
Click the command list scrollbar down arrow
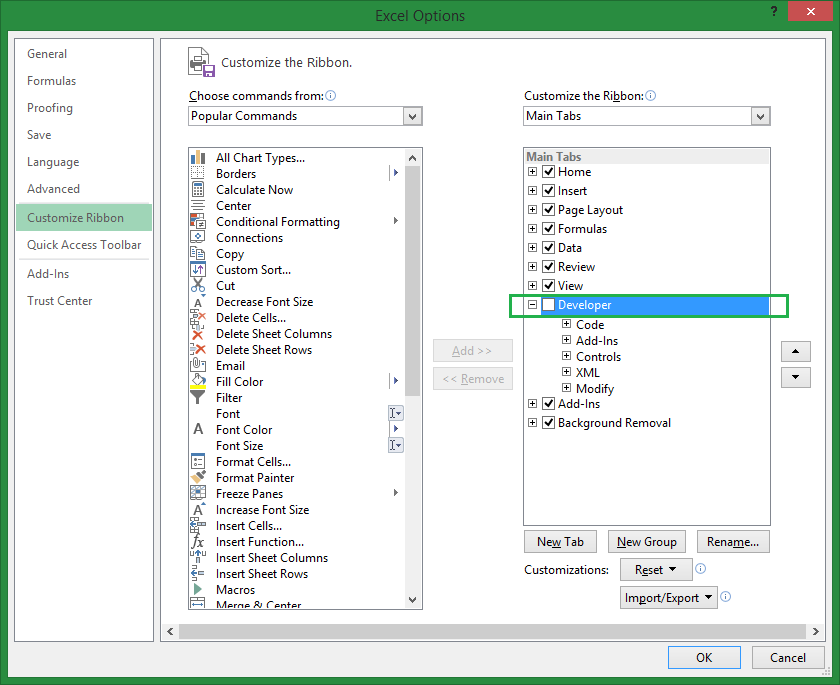[412, 600]
